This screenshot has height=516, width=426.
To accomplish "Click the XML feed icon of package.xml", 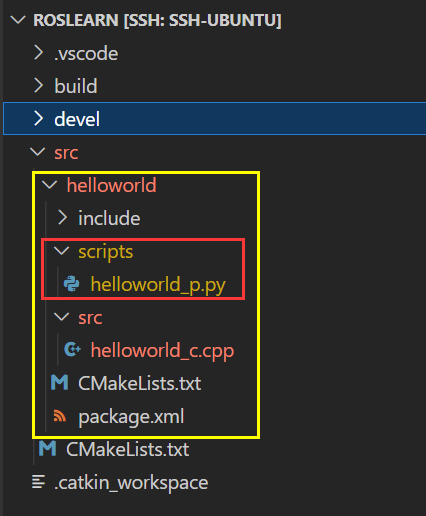I will click(x=60, y=416).
